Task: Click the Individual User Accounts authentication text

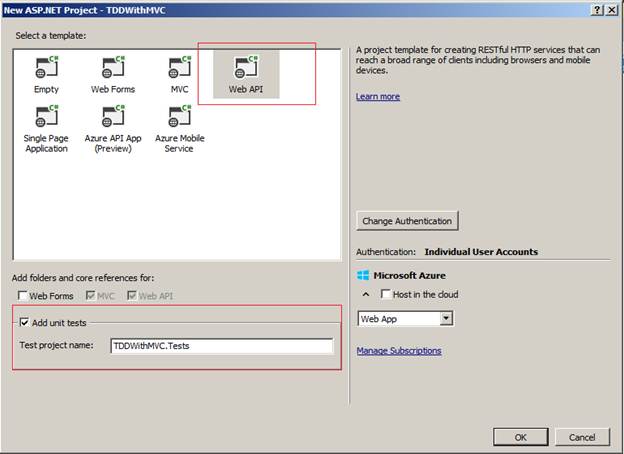Action: point(481,252)
